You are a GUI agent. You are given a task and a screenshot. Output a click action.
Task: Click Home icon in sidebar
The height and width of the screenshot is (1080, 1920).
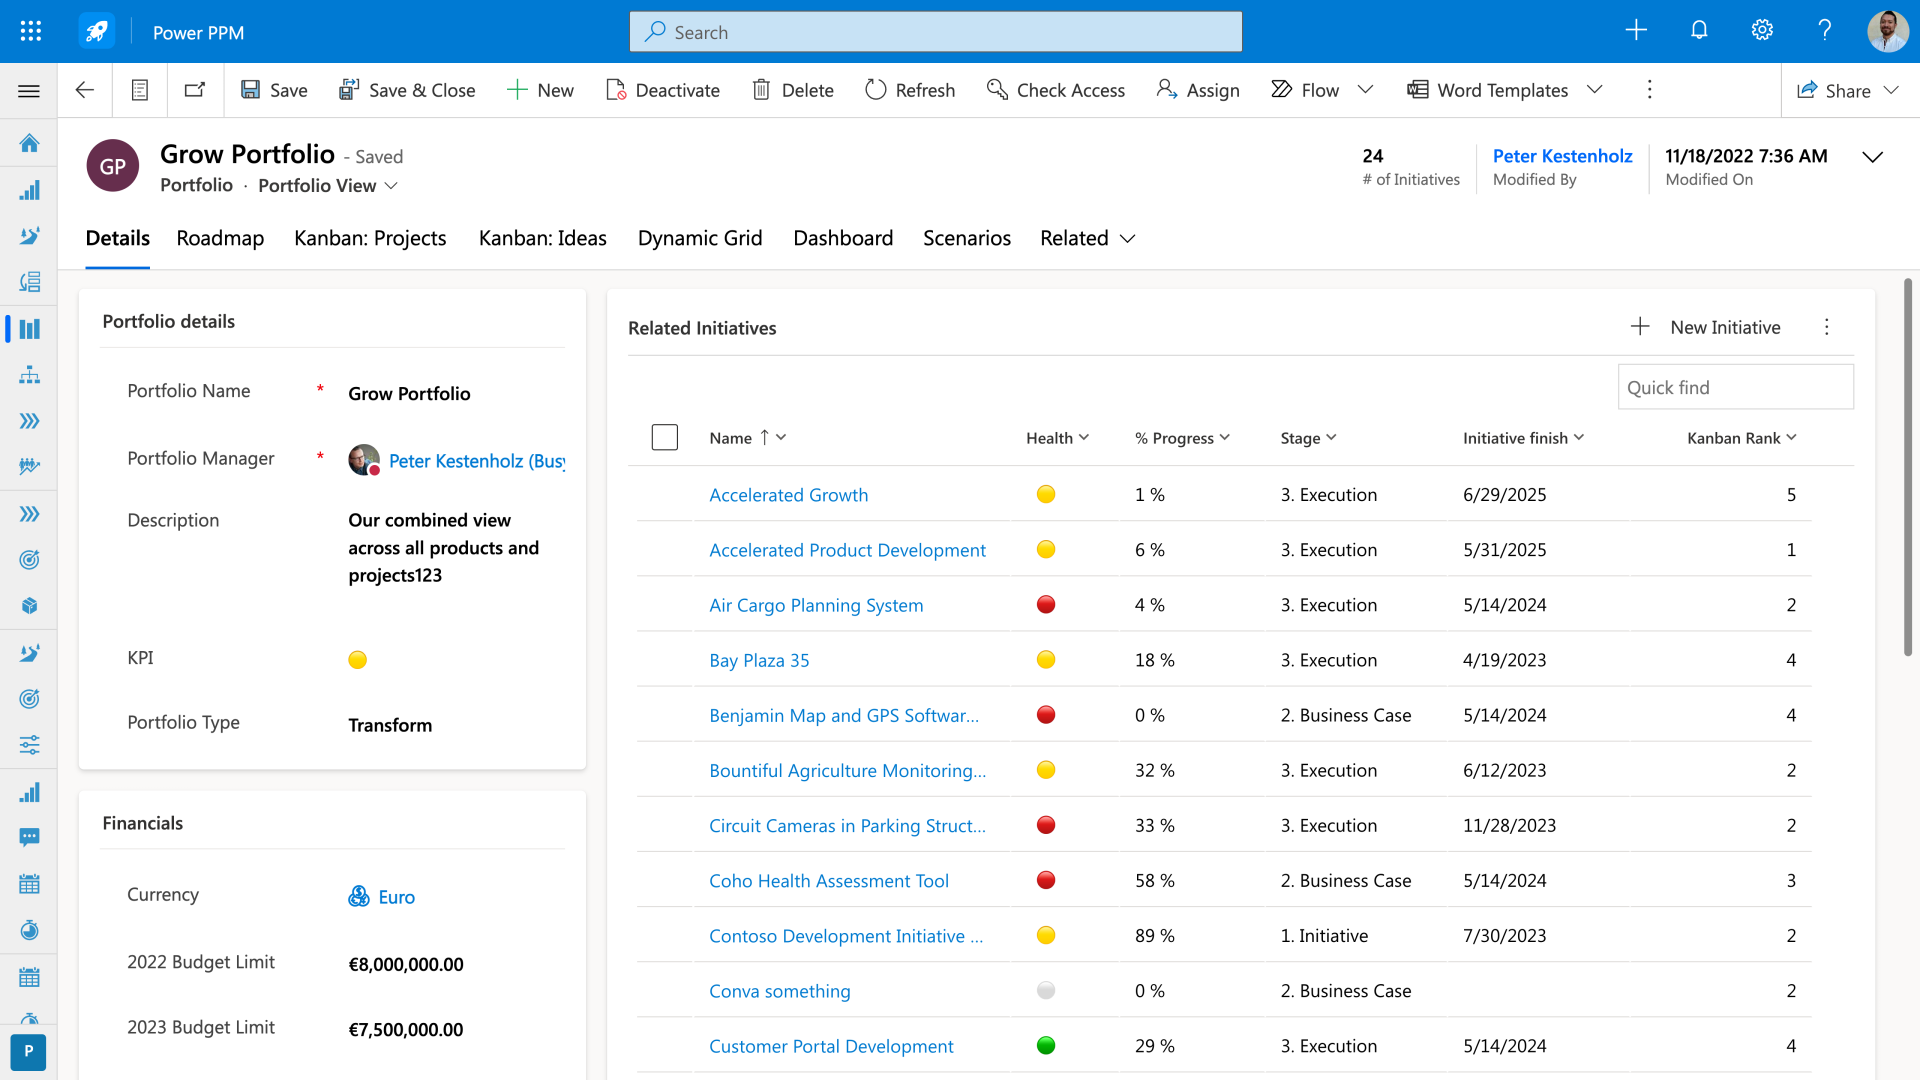[29, 143]
